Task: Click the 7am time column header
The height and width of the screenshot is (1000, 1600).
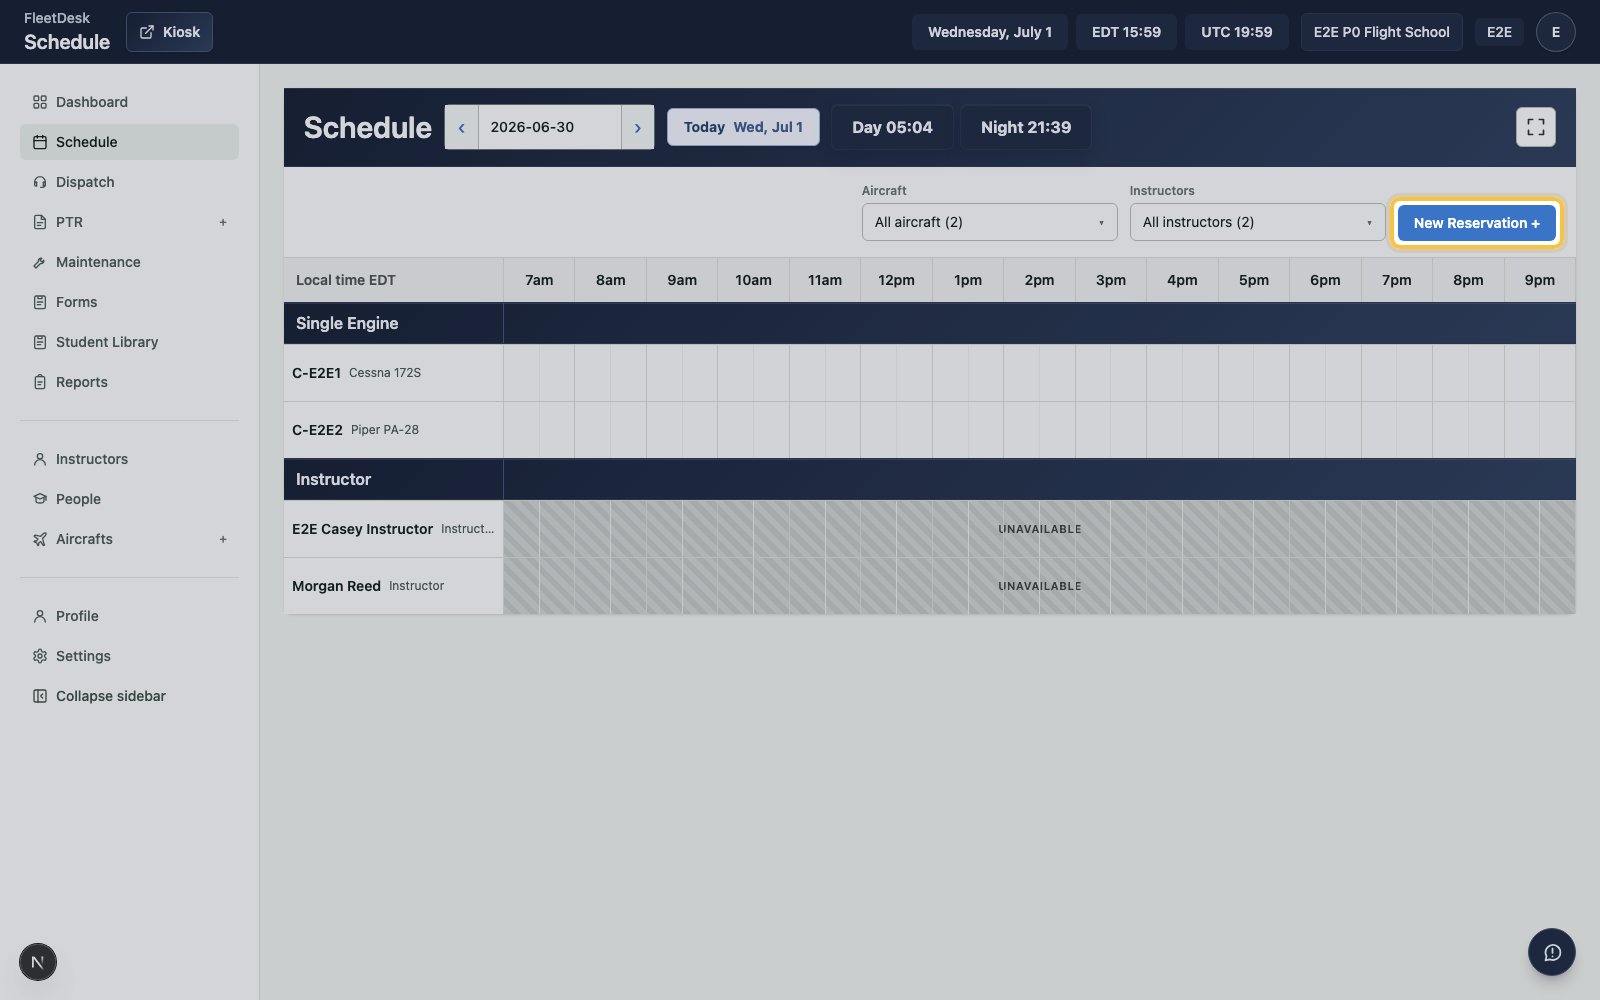Action: coord(539,280)
